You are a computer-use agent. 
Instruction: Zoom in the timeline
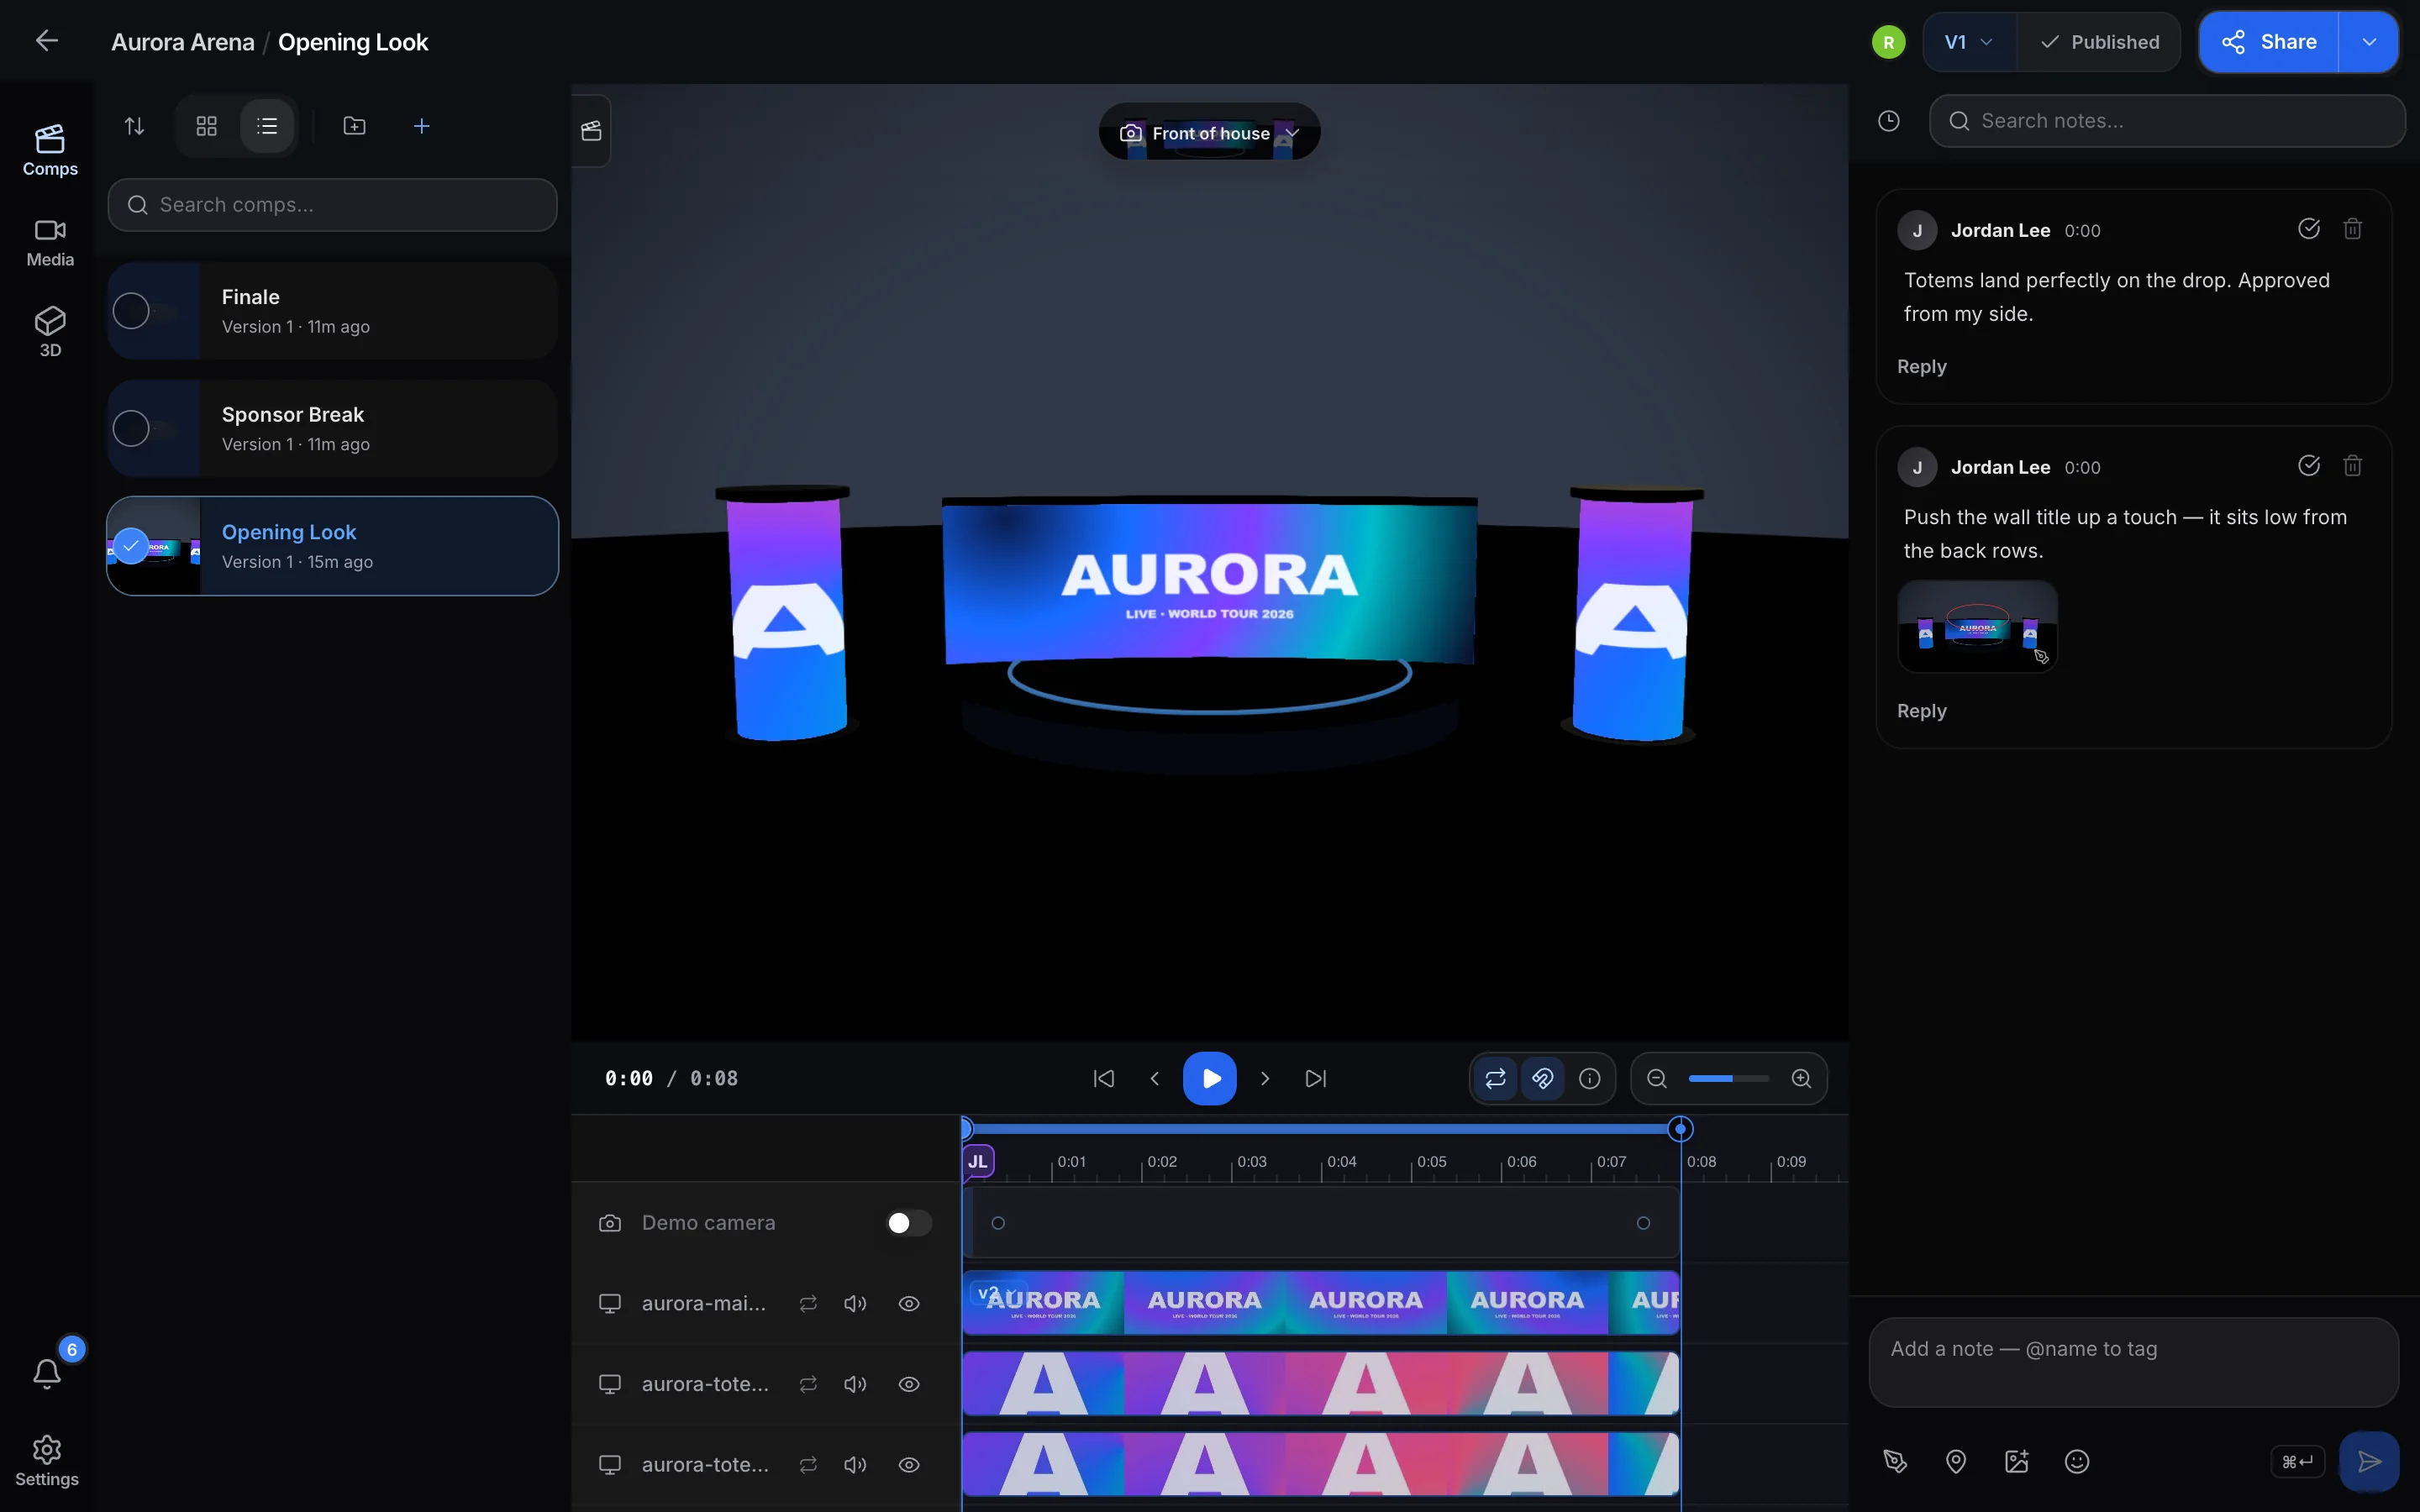[1801, 1078]
